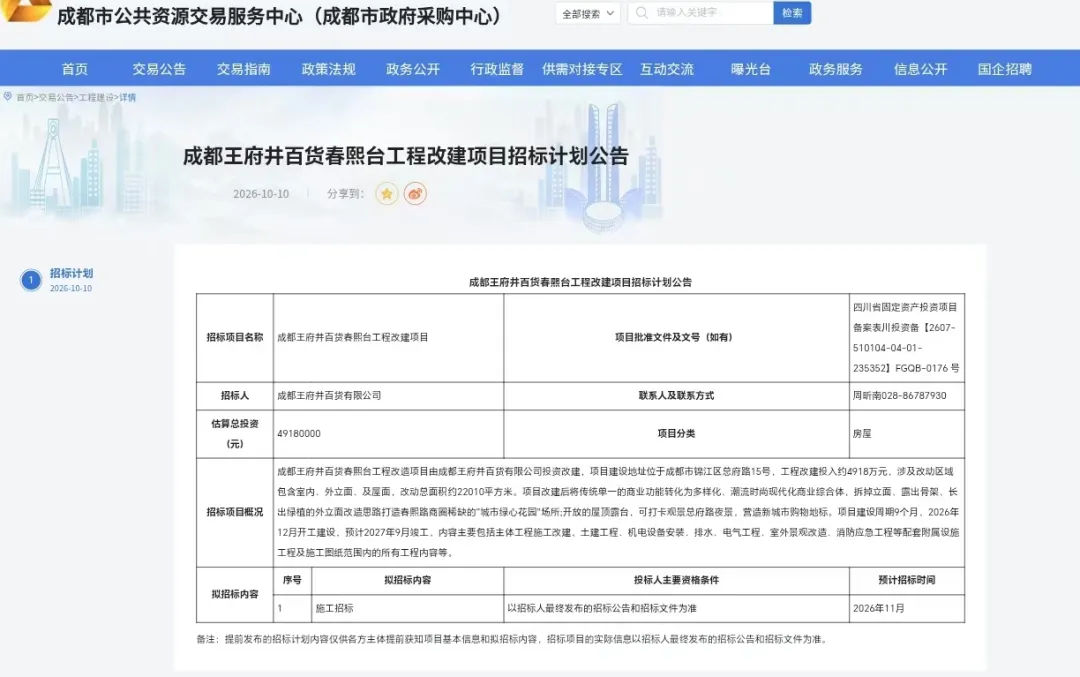Image resolution: width=1080 pixels, height=677 pixels.
Task: Click cell 成都王府井百货有限公司
Action: coord(388,396)
